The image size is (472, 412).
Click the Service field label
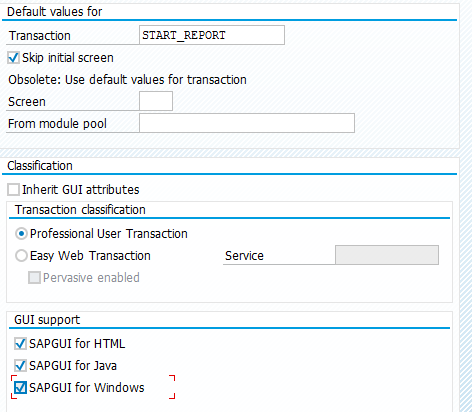point(244,256)
